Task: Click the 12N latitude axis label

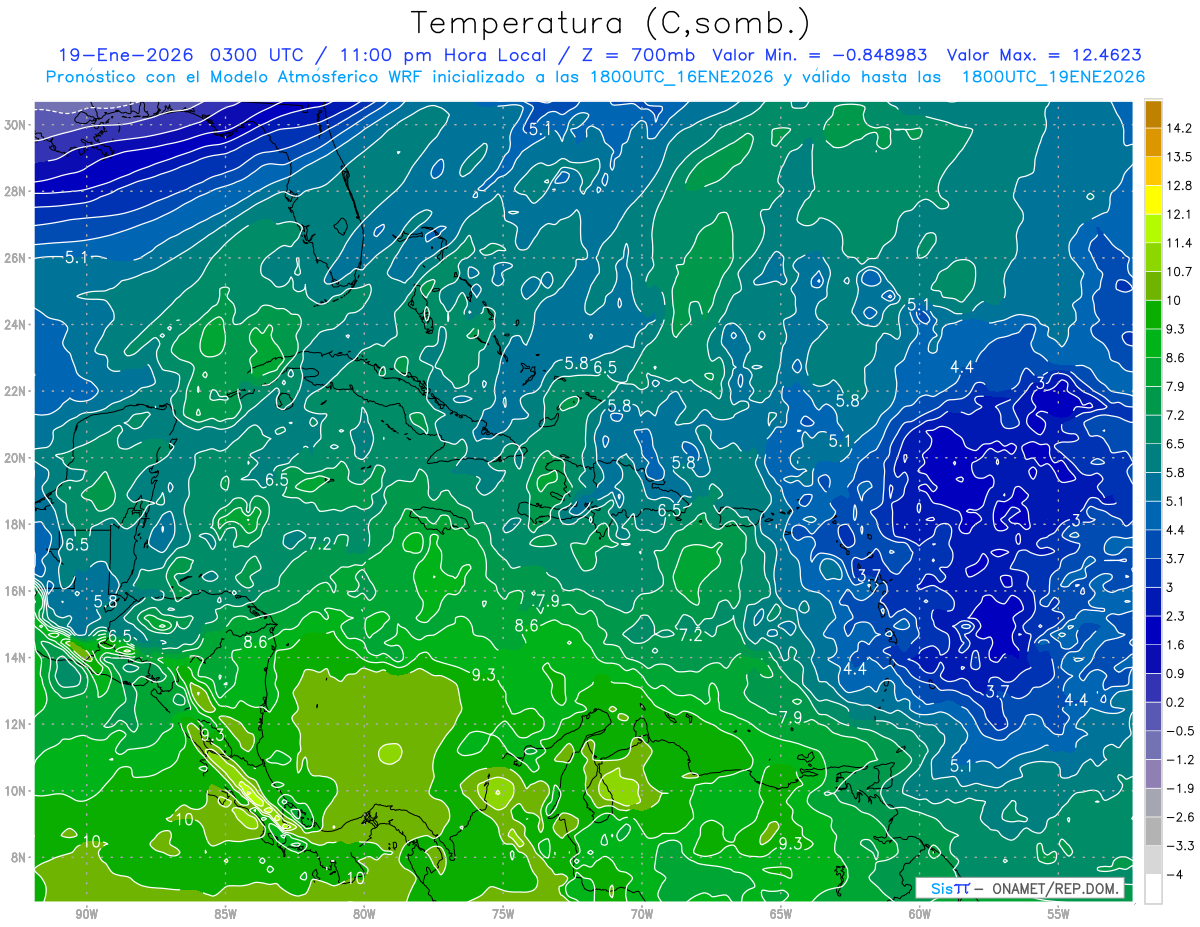Action: (17, 723)
